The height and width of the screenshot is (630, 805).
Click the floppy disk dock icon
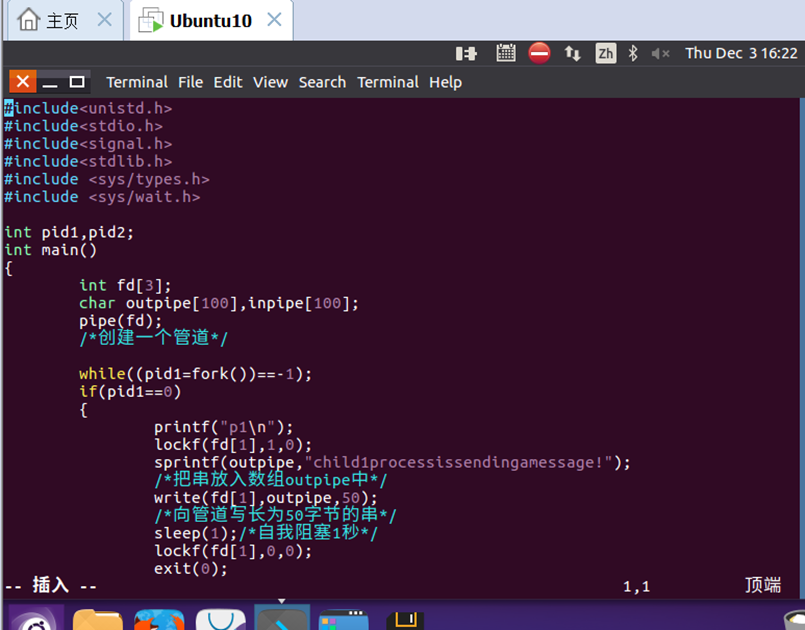(405, 620)
